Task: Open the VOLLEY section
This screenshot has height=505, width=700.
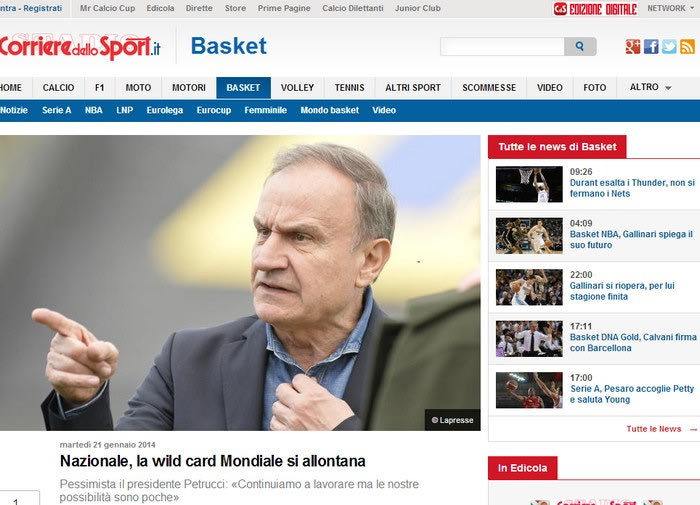Action: coord(297,88)
